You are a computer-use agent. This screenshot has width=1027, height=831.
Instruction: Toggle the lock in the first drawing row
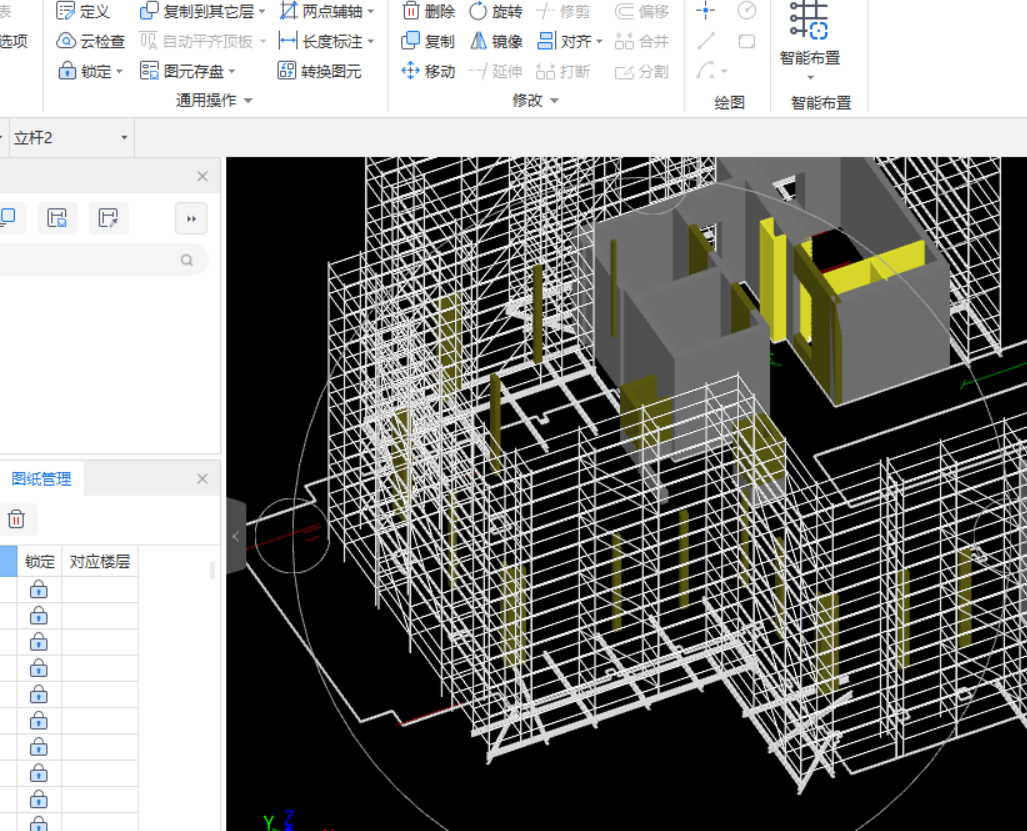point(39,589)
